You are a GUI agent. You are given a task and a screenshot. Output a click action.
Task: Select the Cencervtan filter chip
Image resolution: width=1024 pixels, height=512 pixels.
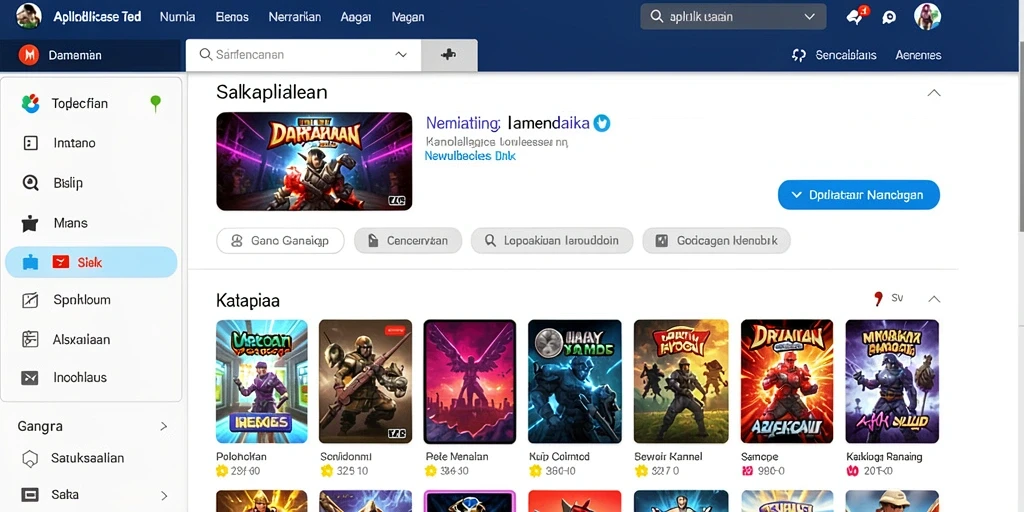pos(408,241)
